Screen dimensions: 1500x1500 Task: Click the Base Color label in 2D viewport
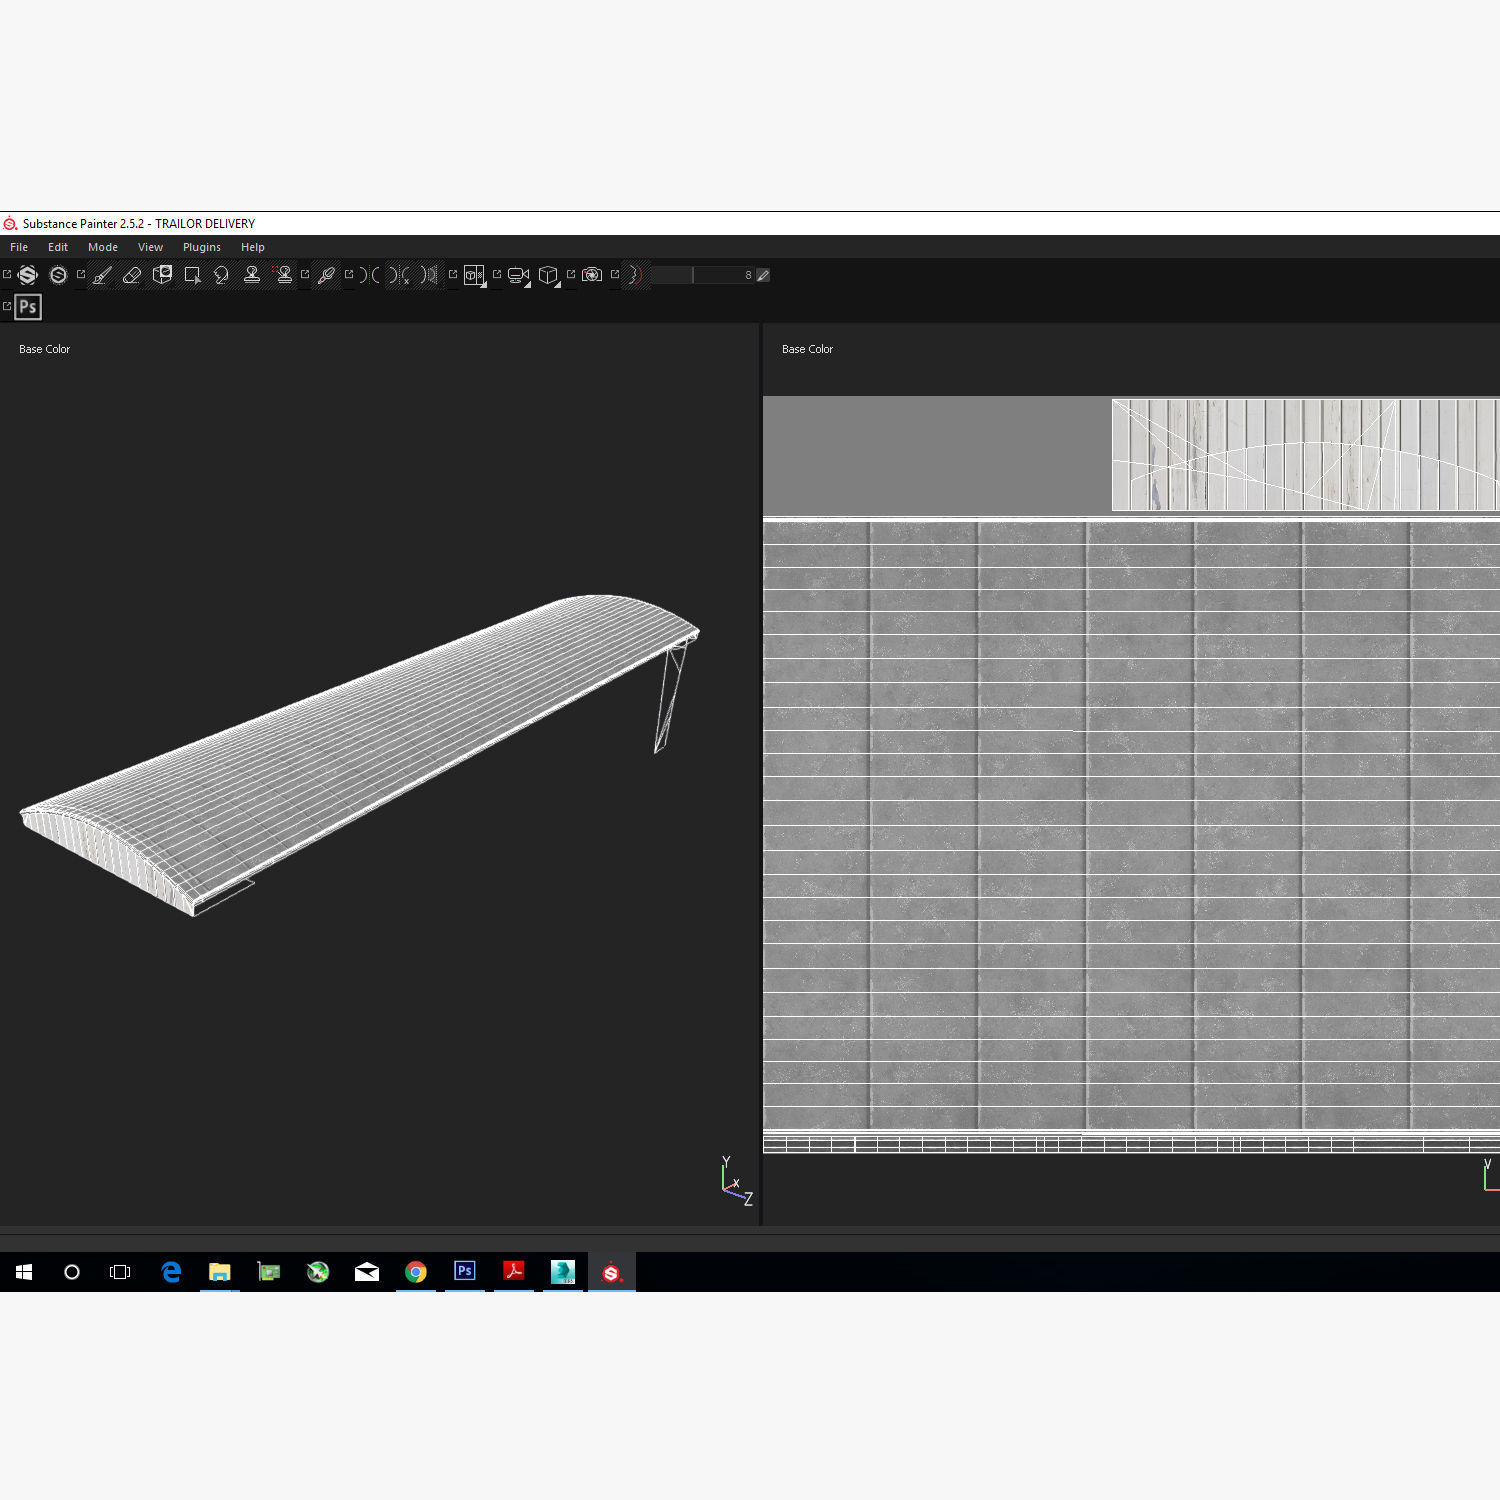click(807, 349)
